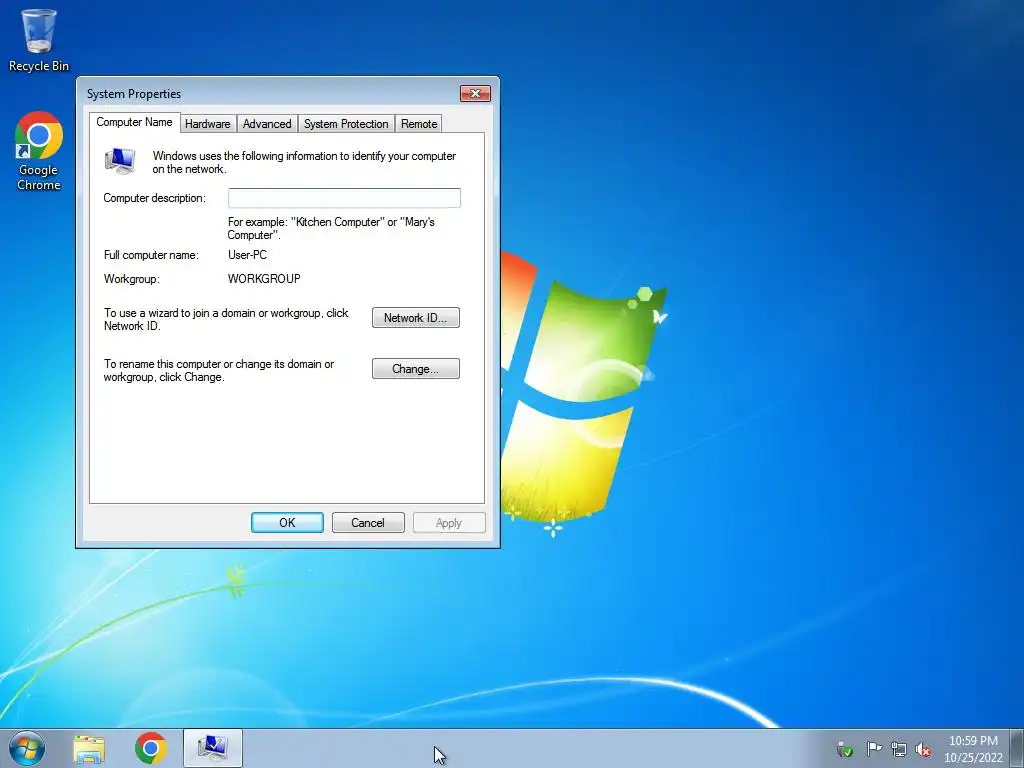
Task: Open Safely Remove Hardware tray icon
Action: (845, 749)
